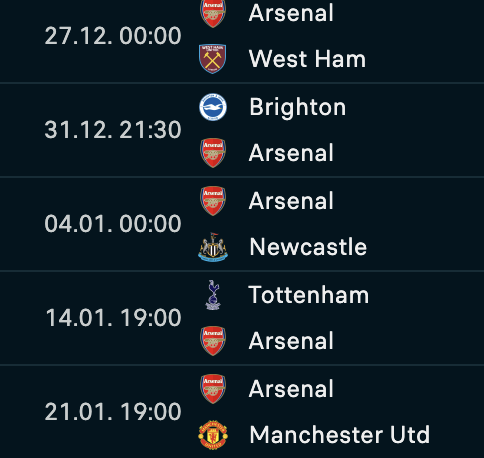Image resolution: width=484 pixels, height=458 pixels.
Task: Click the Newcastle club crest
Action: pyautogui.click(x=213, y=247)
